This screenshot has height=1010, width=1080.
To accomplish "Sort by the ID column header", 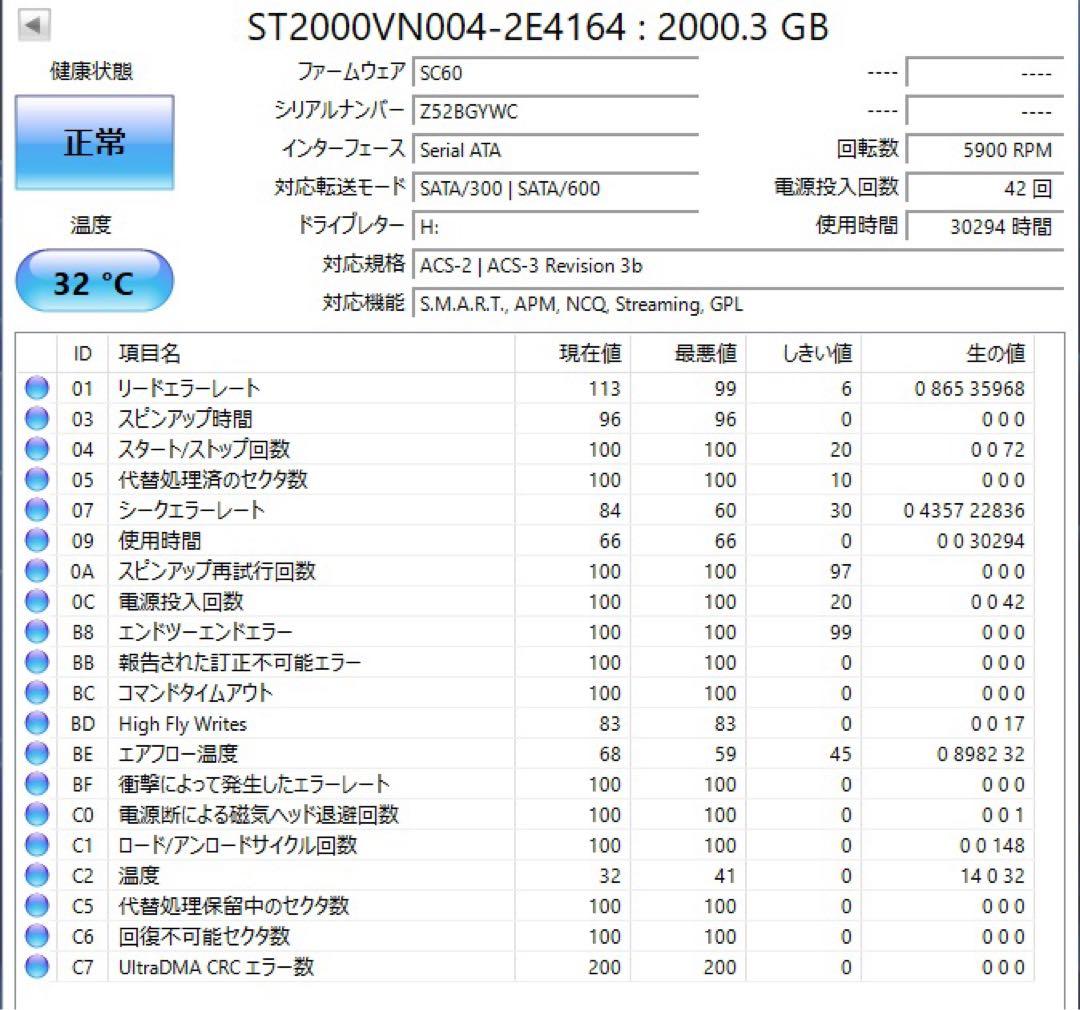I will pyautogui.click(x=82, y=353).
